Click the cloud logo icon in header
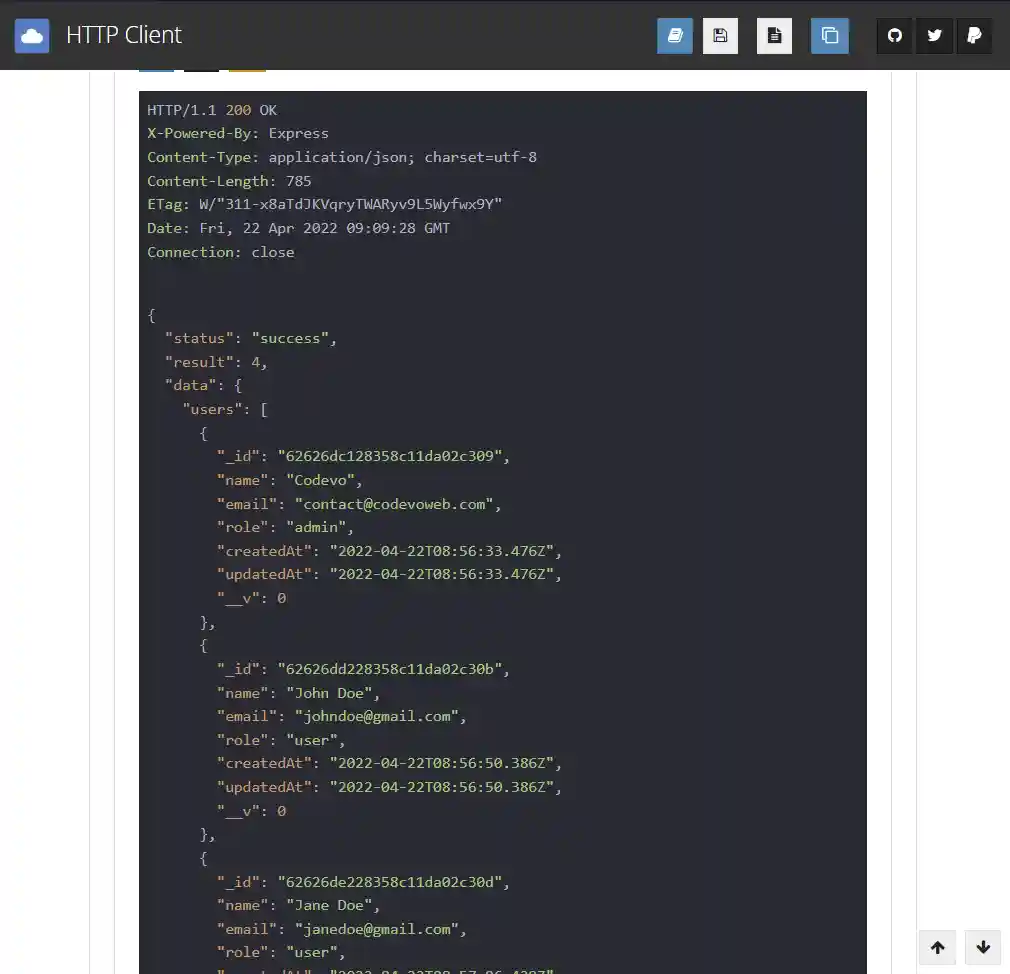The height and width of the screenshot is (974, 1010). (32, 36)
